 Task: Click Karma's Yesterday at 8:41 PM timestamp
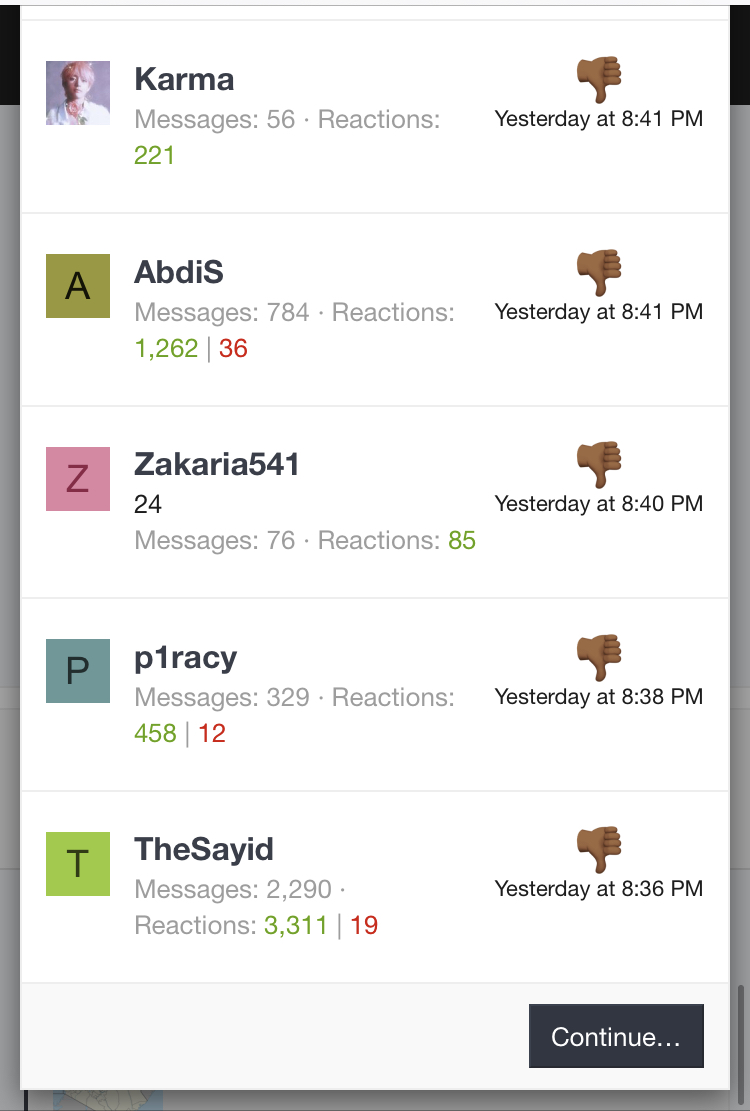point(599,119)
